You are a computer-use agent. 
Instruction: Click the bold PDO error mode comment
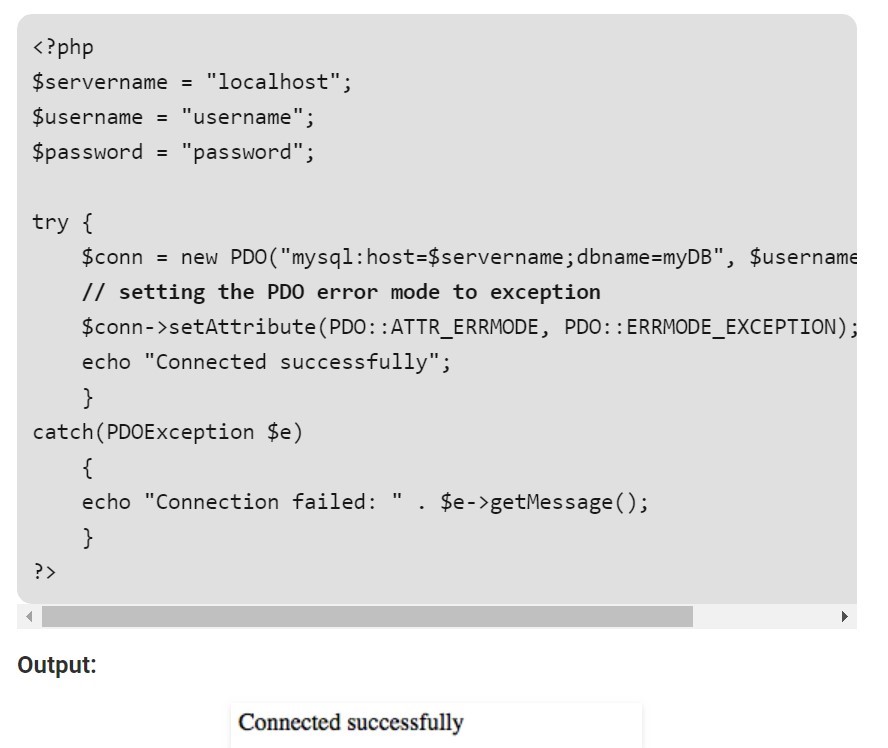coord(341,292)
